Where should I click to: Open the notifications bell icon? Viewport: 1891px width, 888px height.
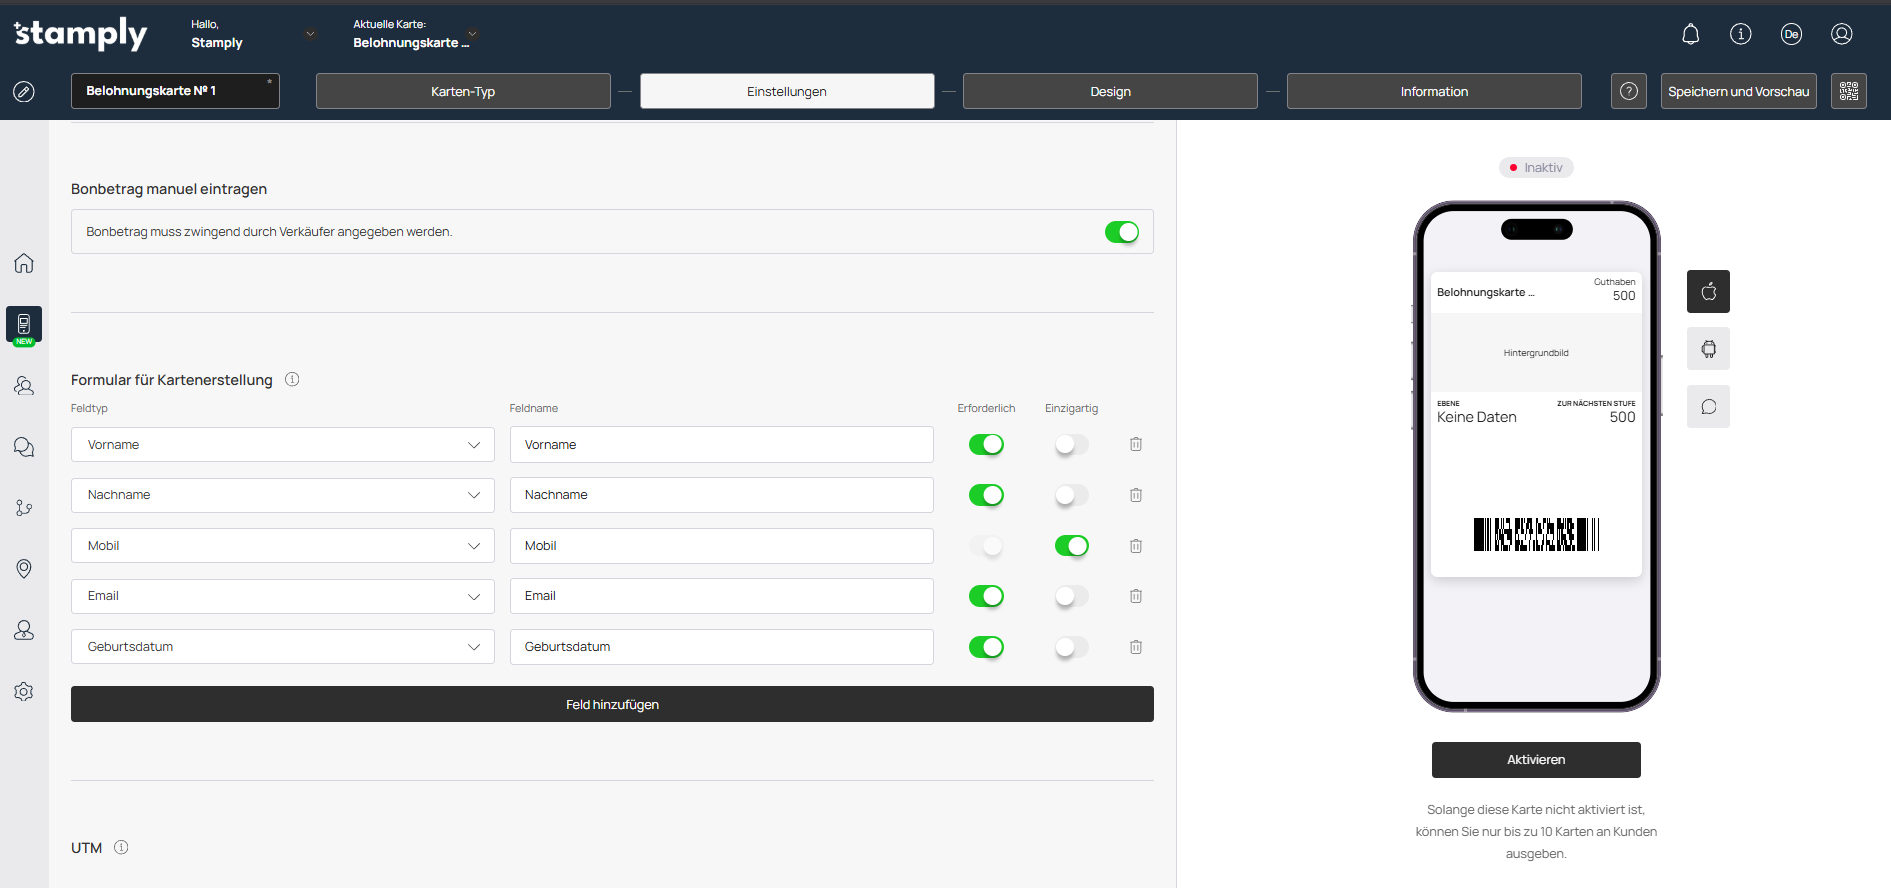(1690, 34)
